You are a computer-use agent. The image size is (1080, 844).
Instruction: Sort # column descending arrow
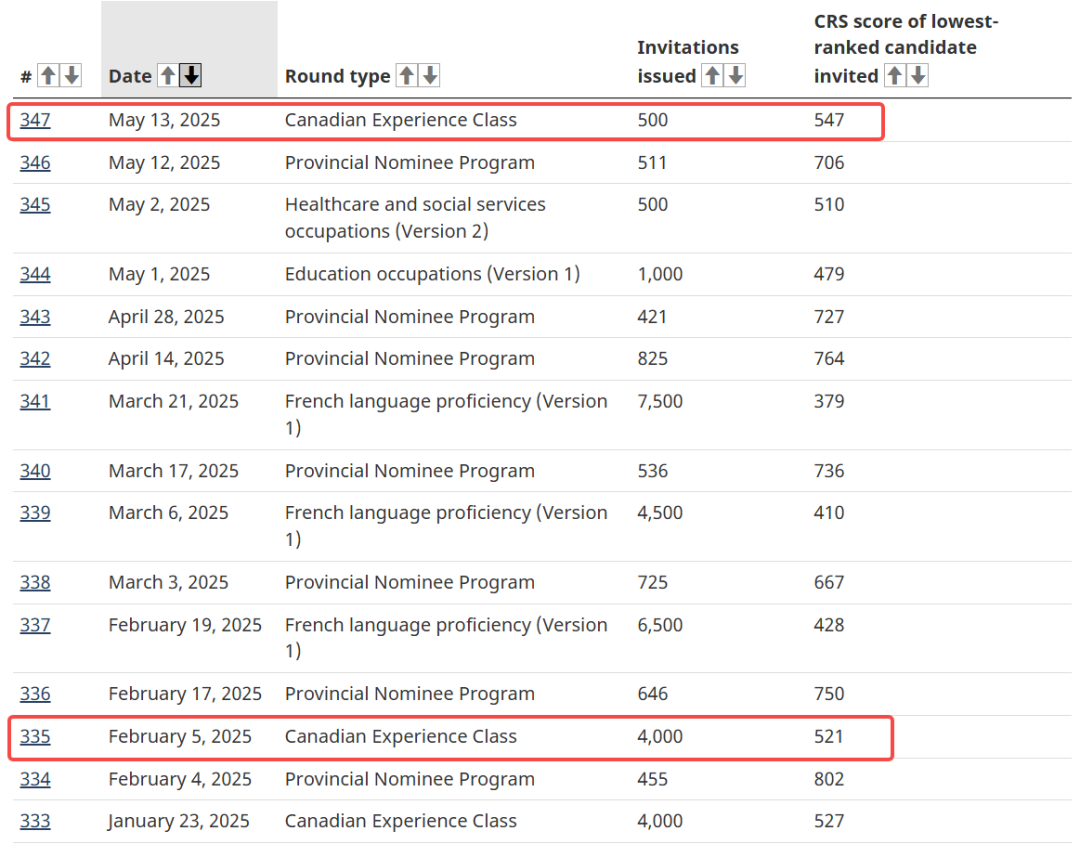(x=72, y=75)
